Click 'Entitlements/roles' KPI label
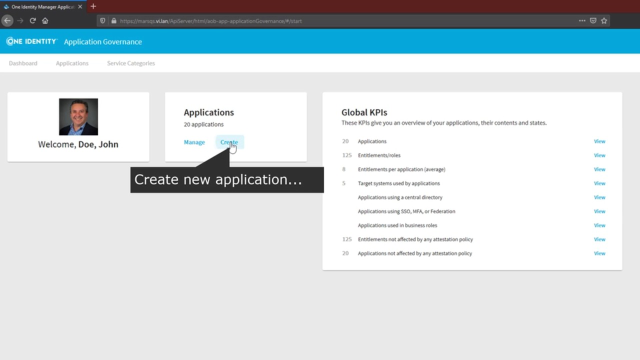640x360 pixels. coord(379,155)
